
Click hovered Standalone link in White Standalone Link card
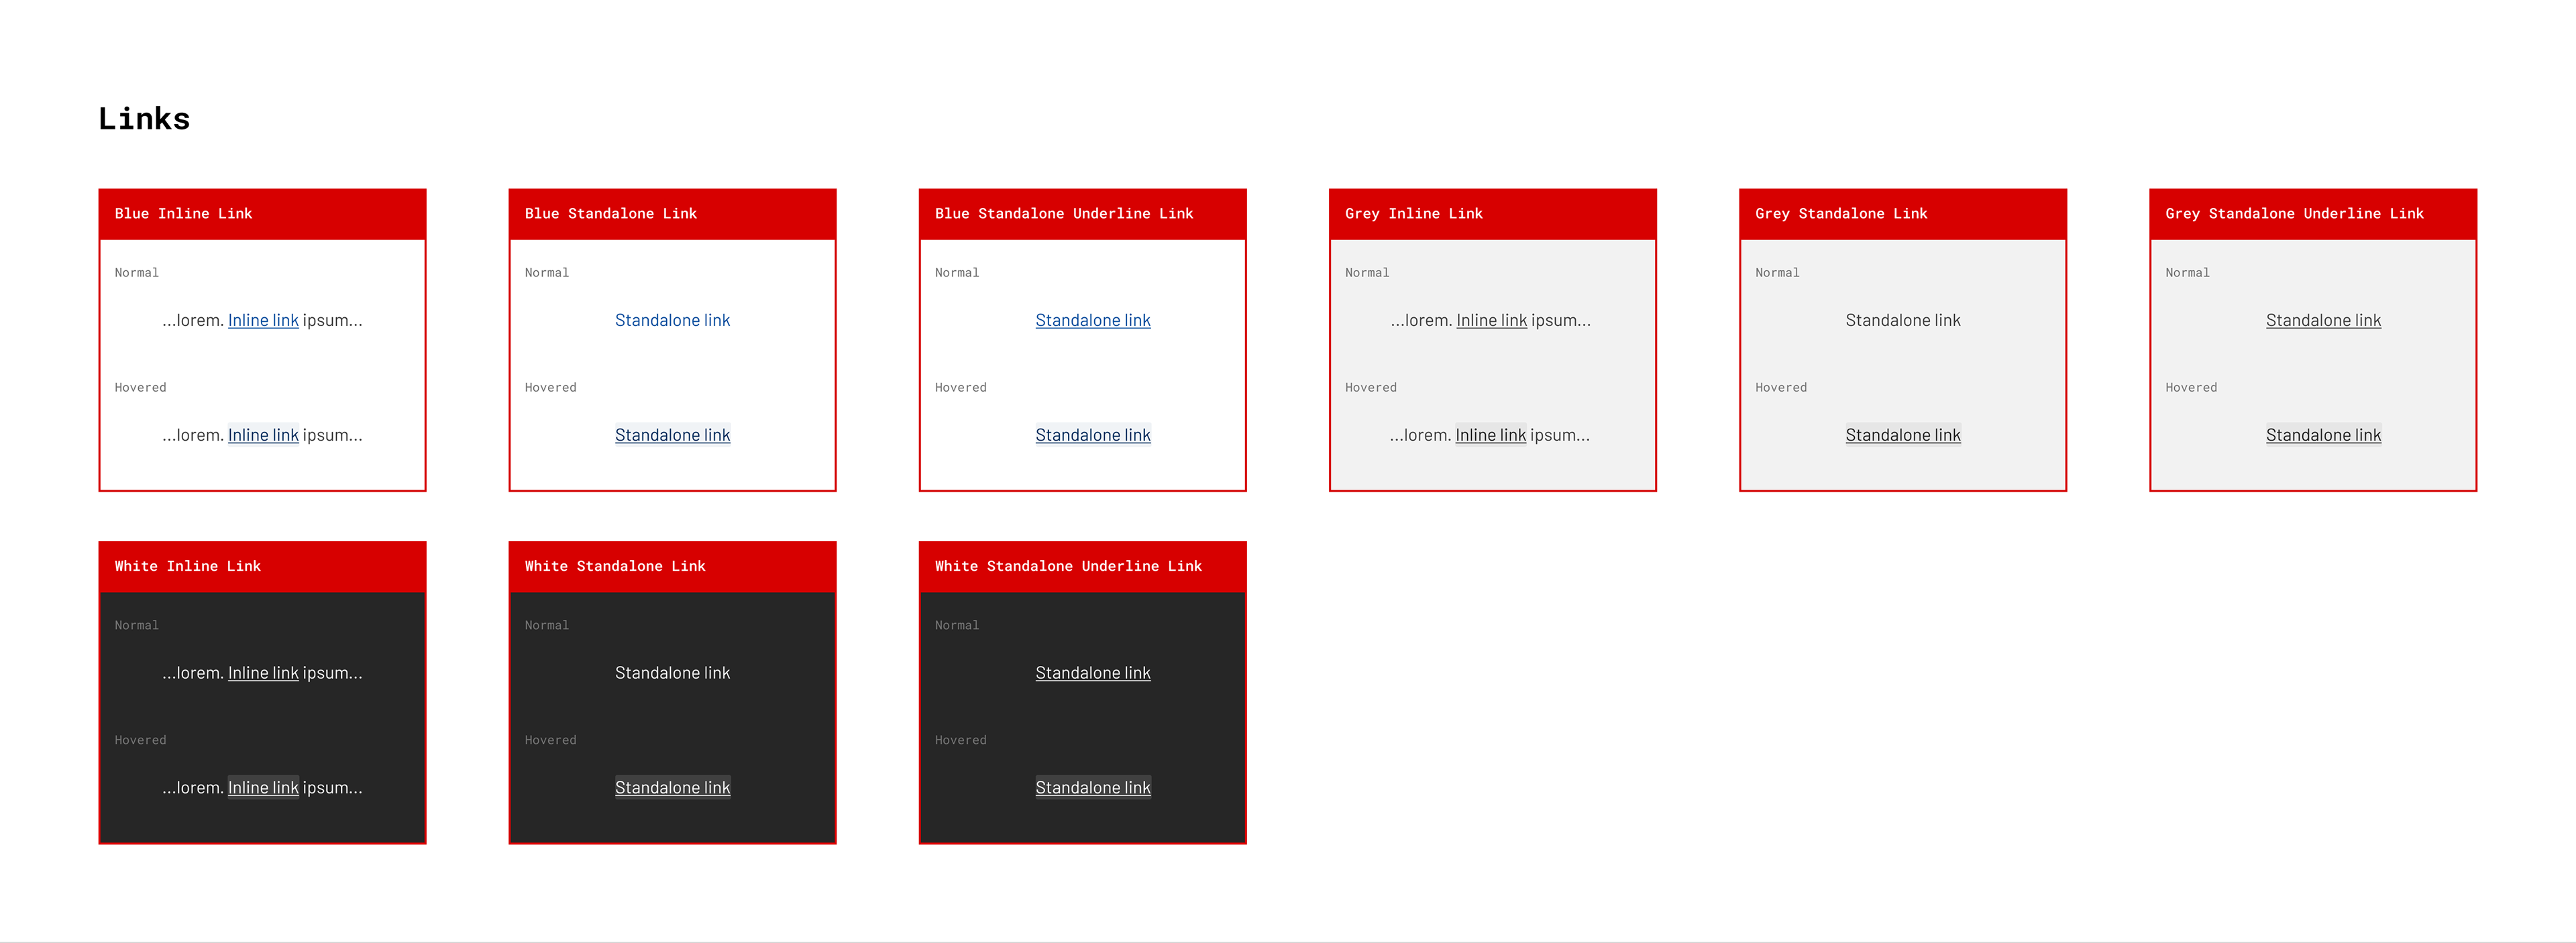(672, 788)
